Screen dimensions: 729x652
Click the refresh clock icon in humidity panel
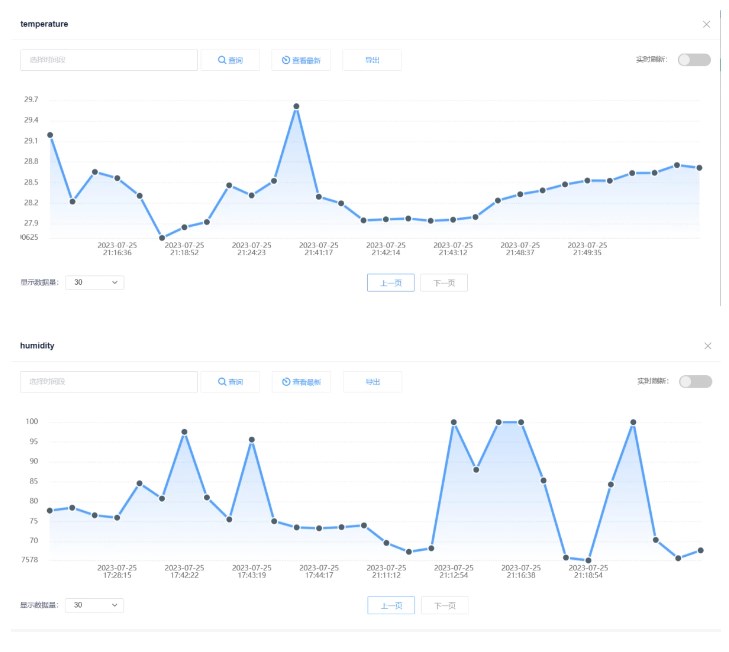(x=286, y=382)
